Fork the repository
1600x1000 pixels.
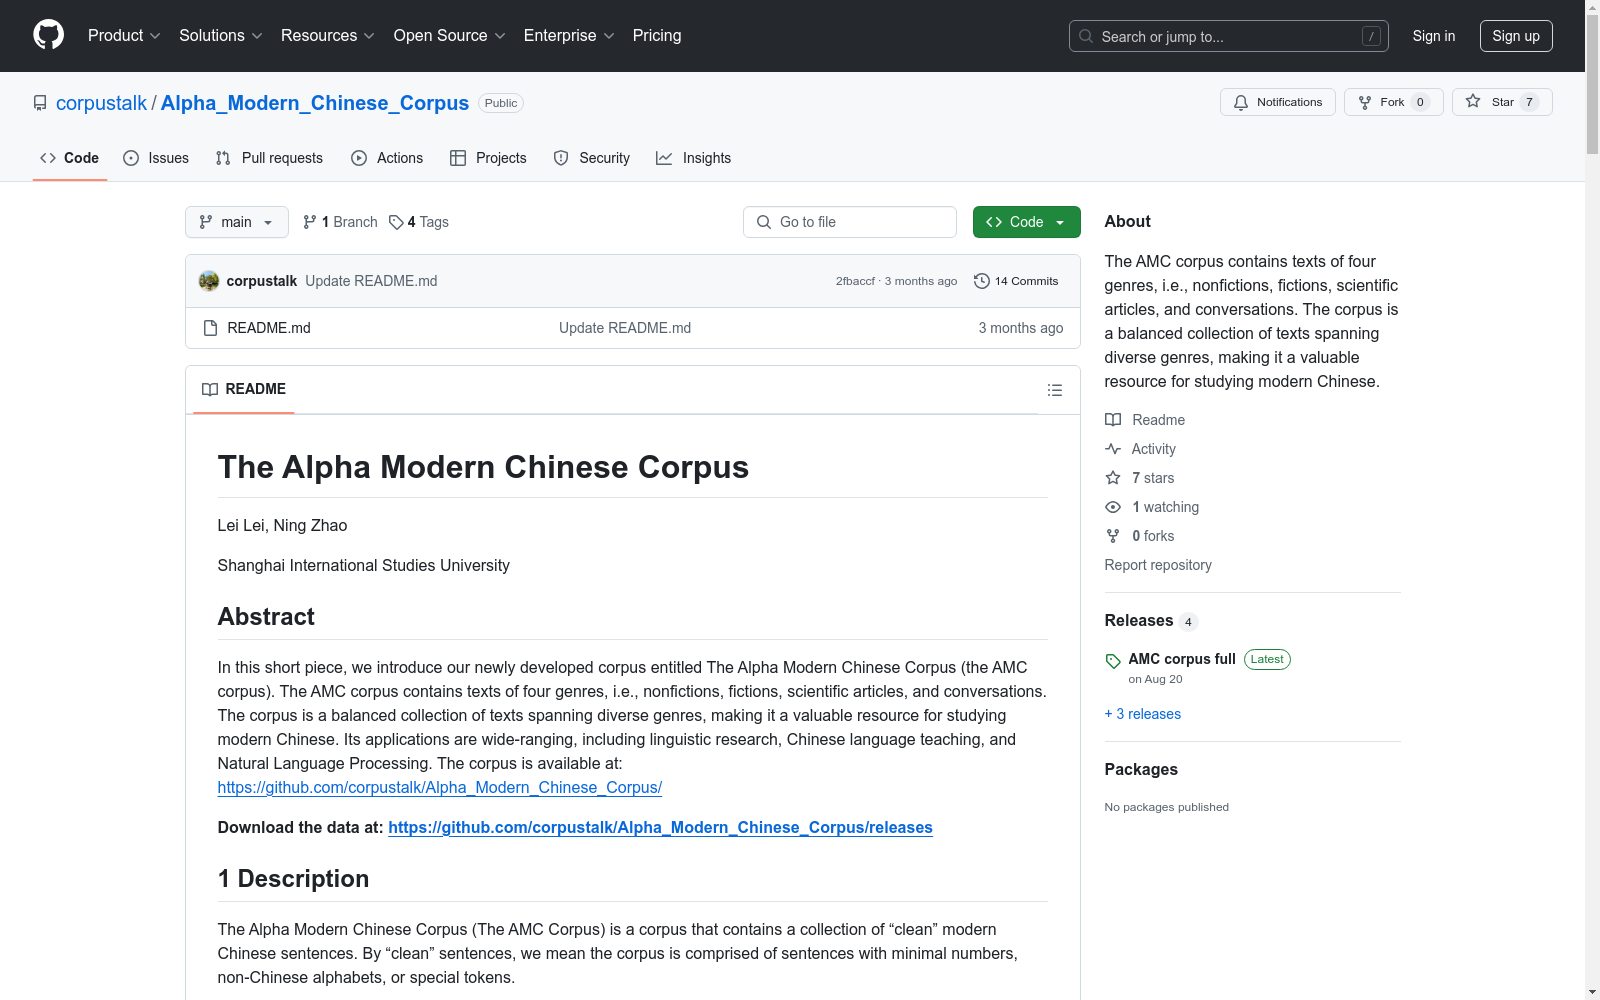tap(1394, 102)
